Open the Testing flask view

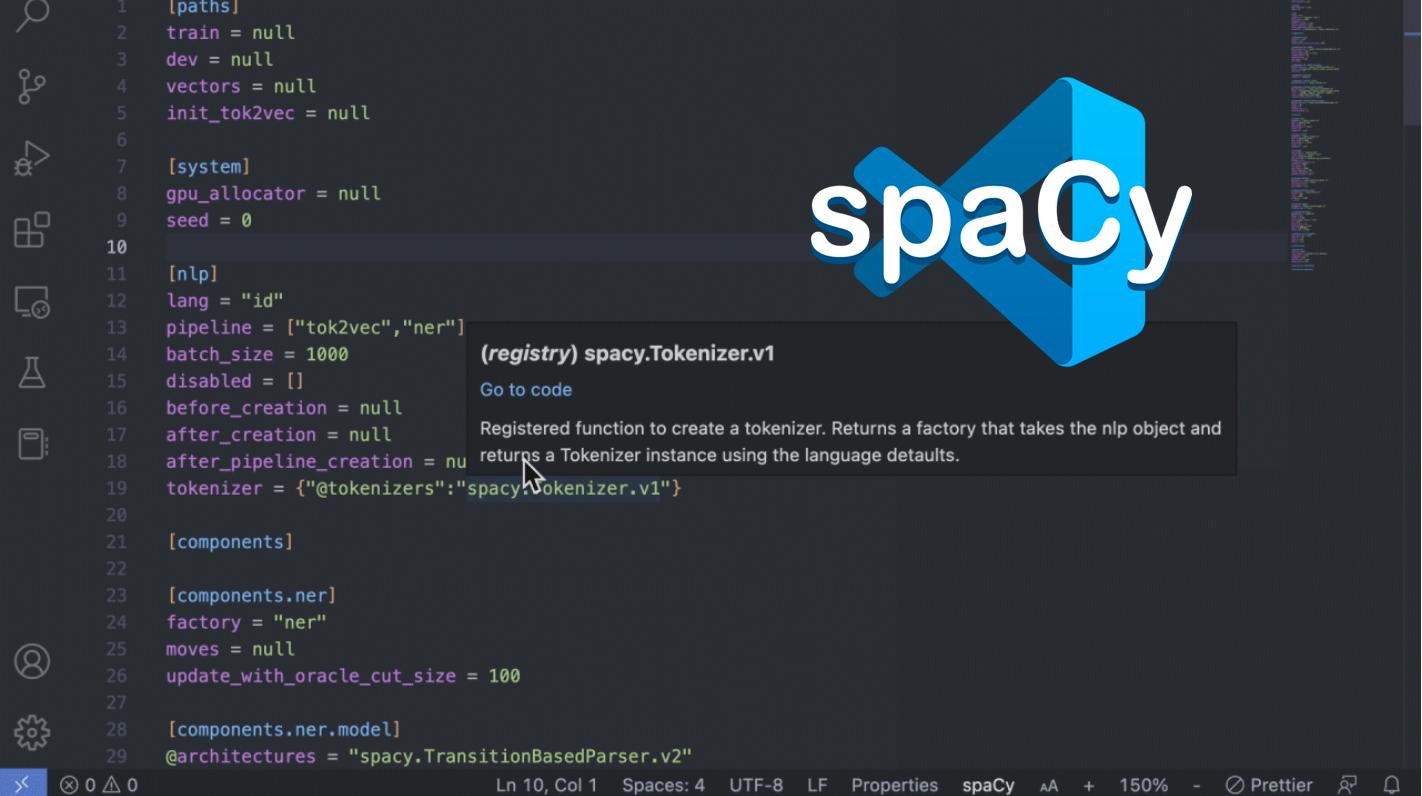32,373
